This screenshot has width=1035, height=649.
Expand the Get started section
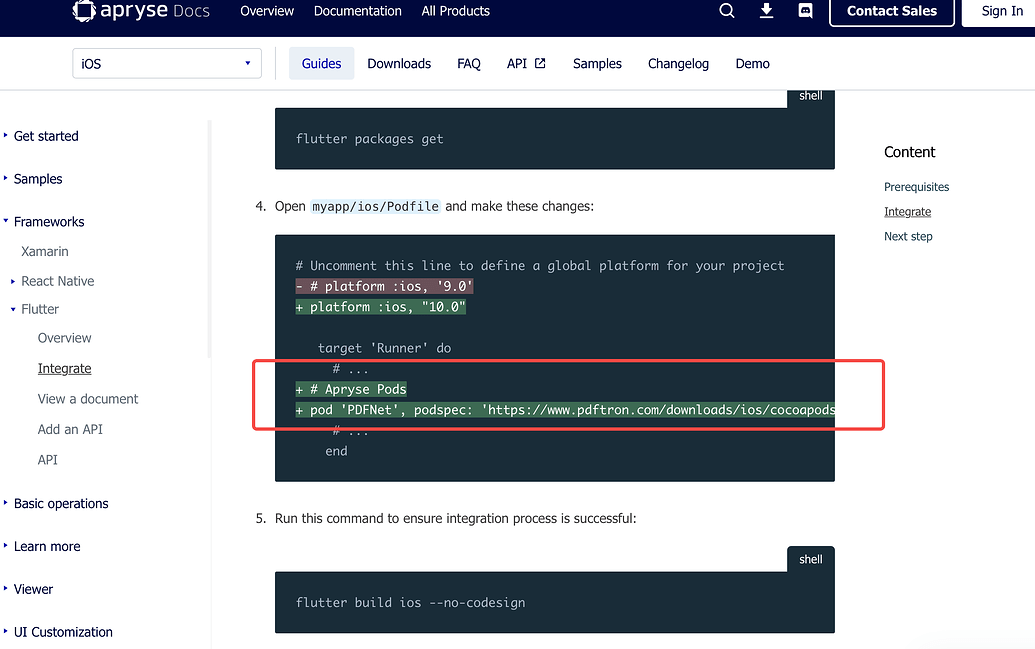pos(6,135)
